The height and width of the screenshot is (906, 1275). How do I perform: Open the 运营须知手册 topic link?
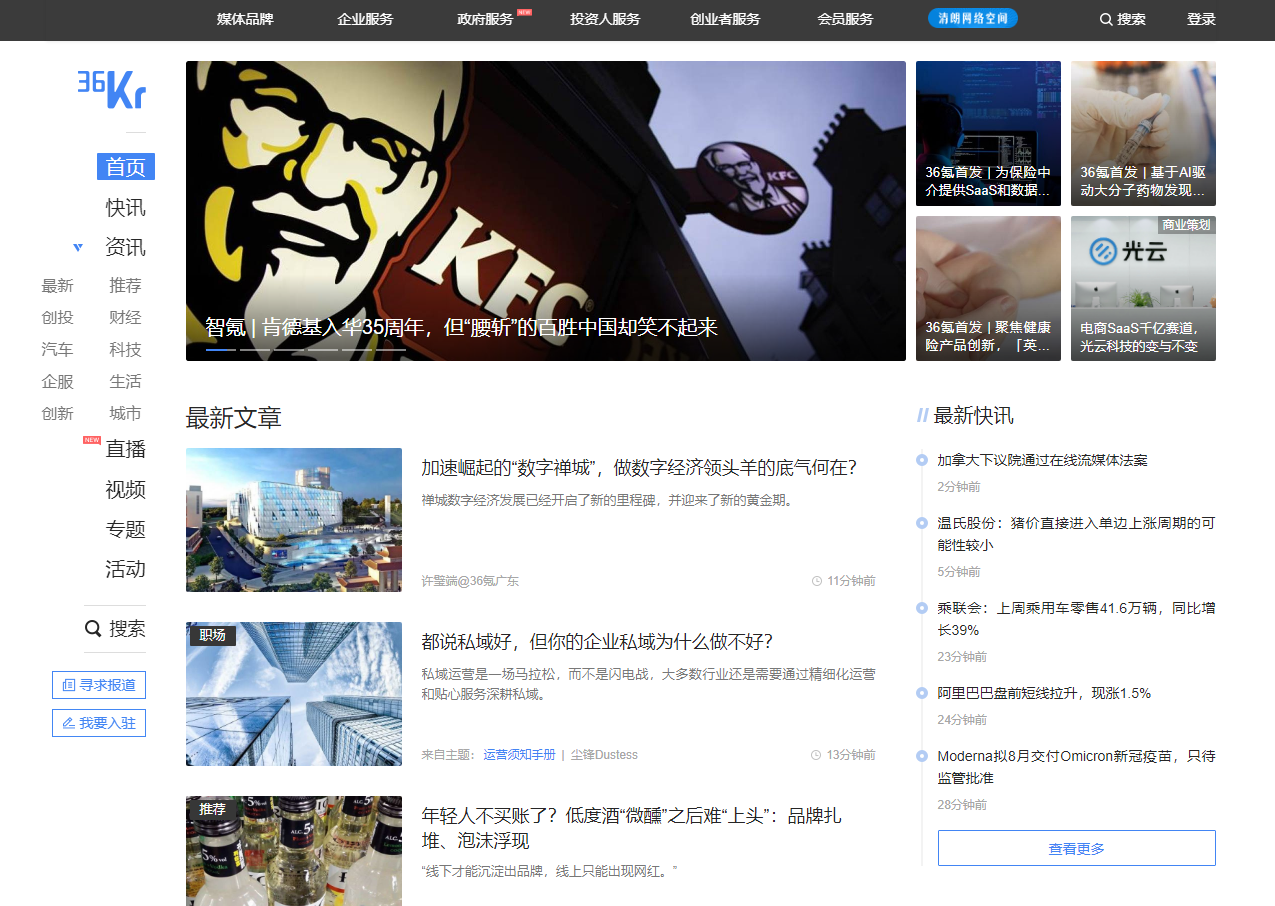pos(519,755)
